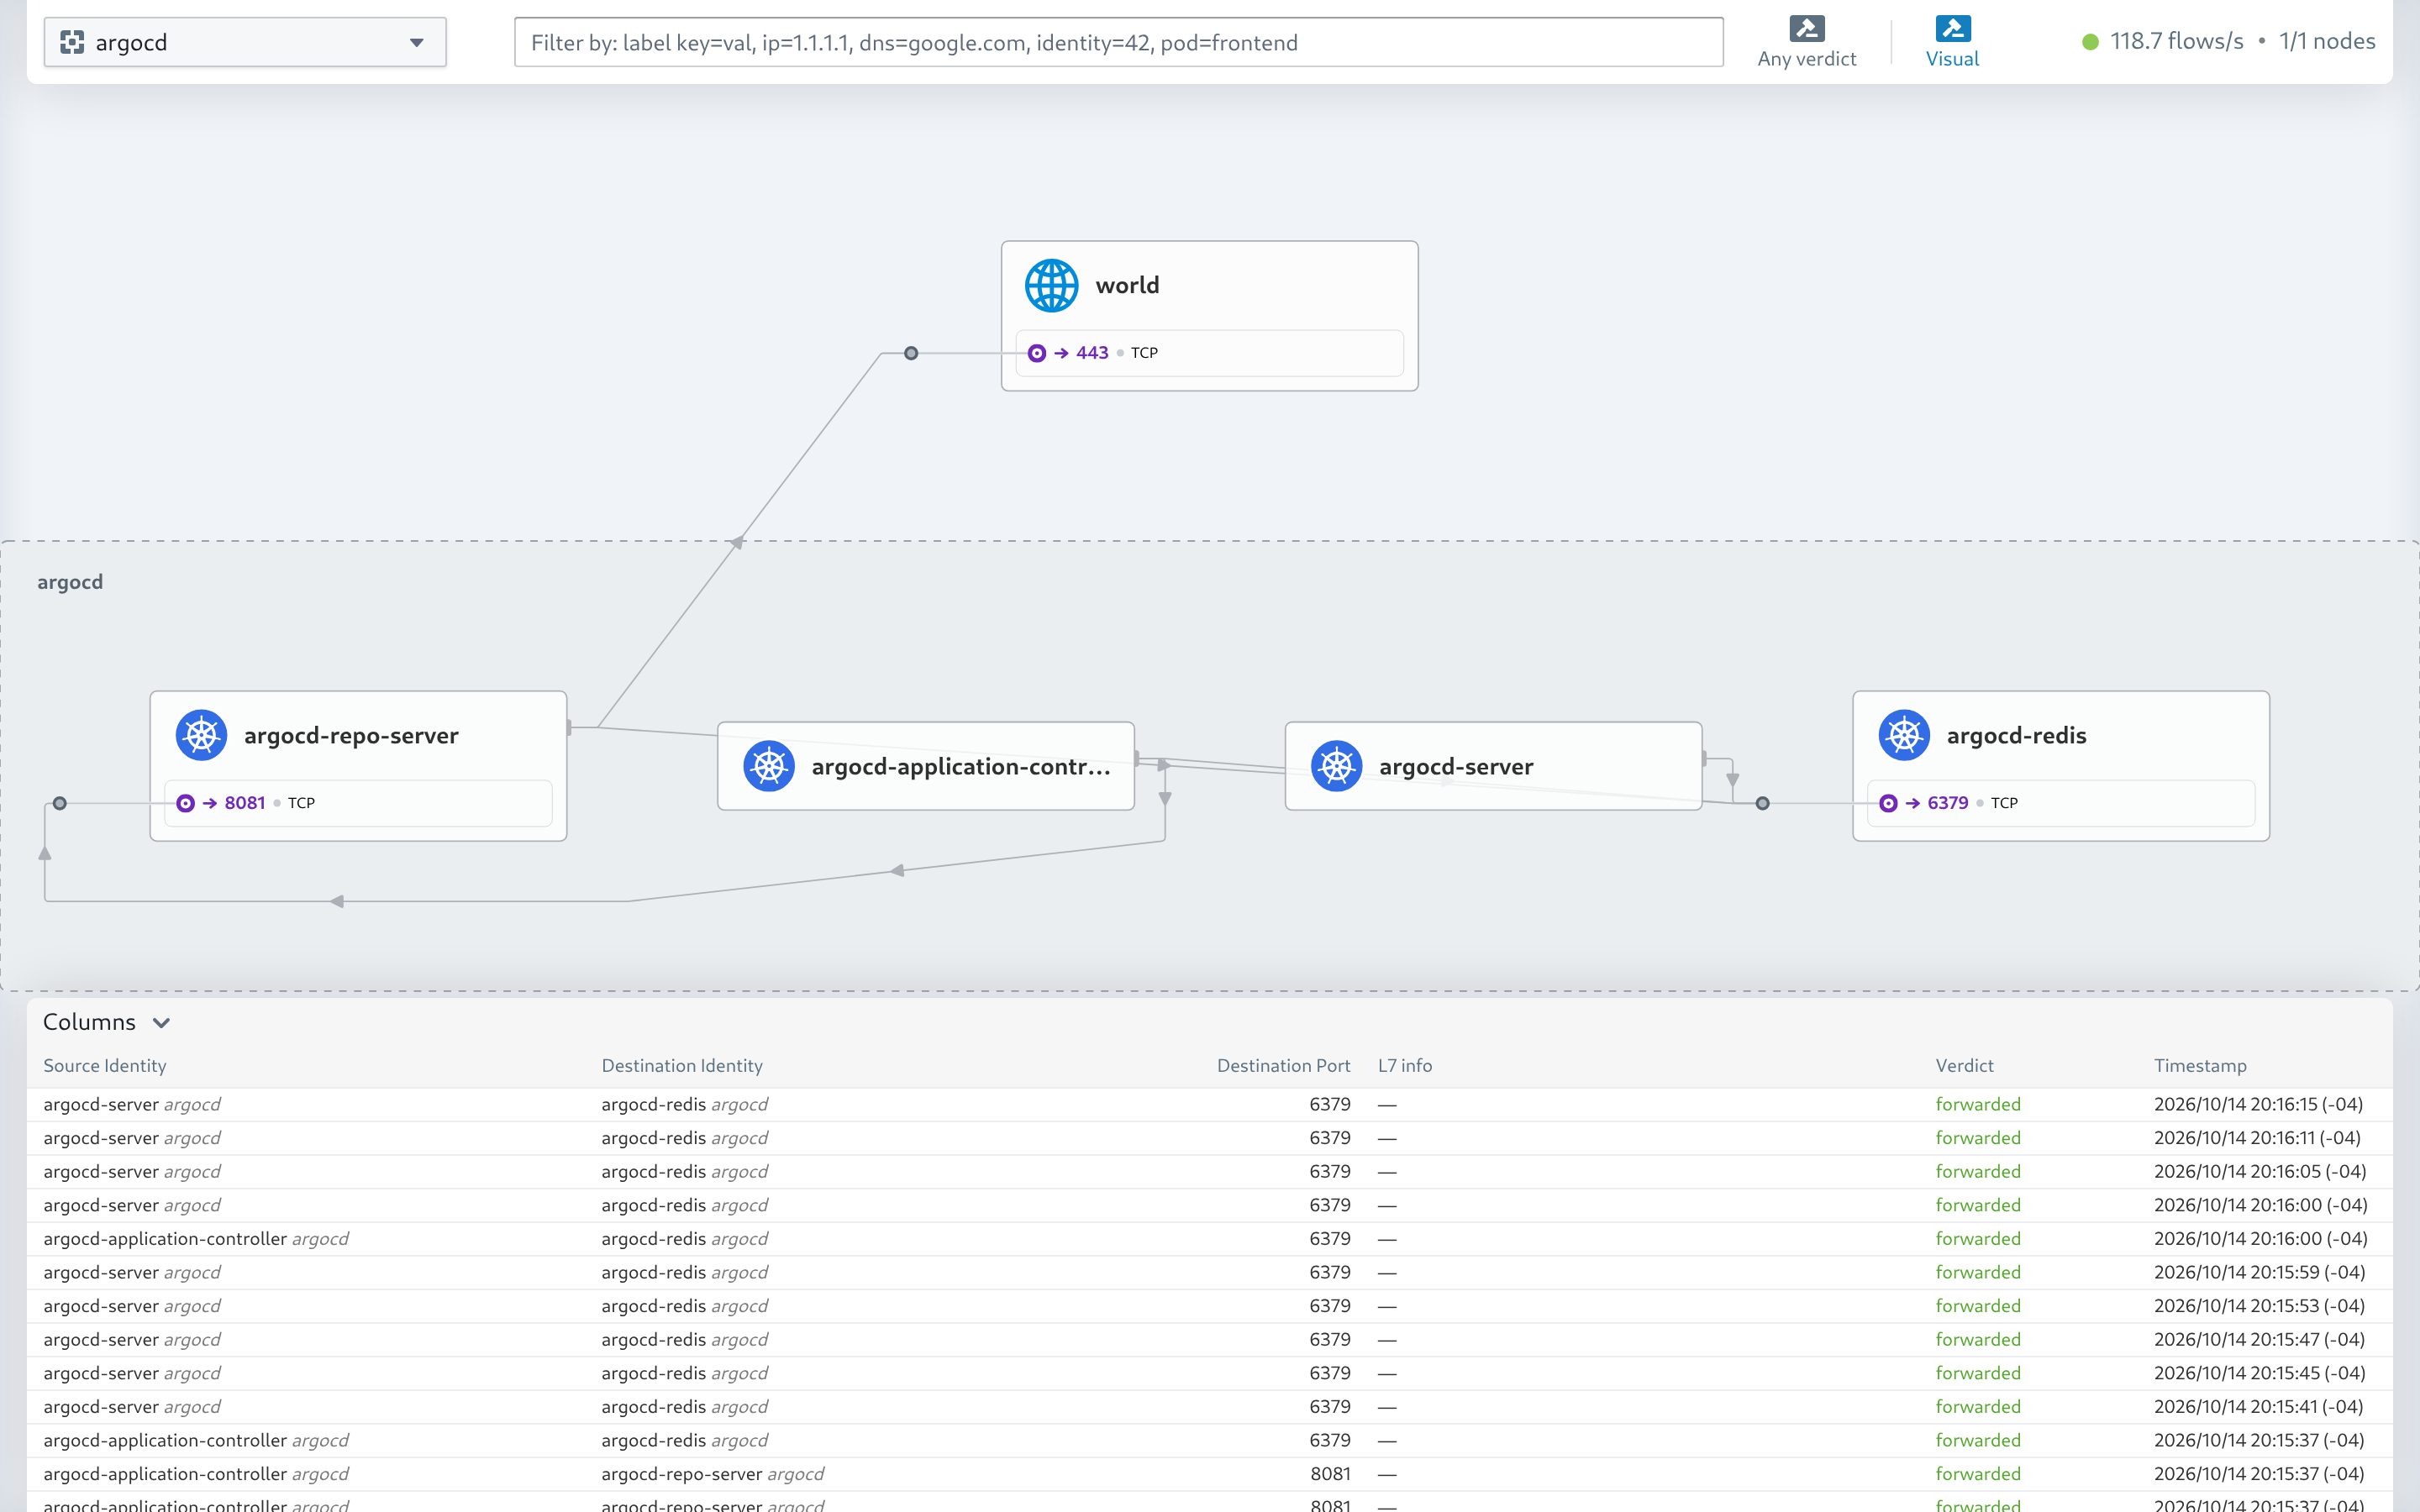
Task: Click the Verdict column header
Action: click(1964, 1066)
